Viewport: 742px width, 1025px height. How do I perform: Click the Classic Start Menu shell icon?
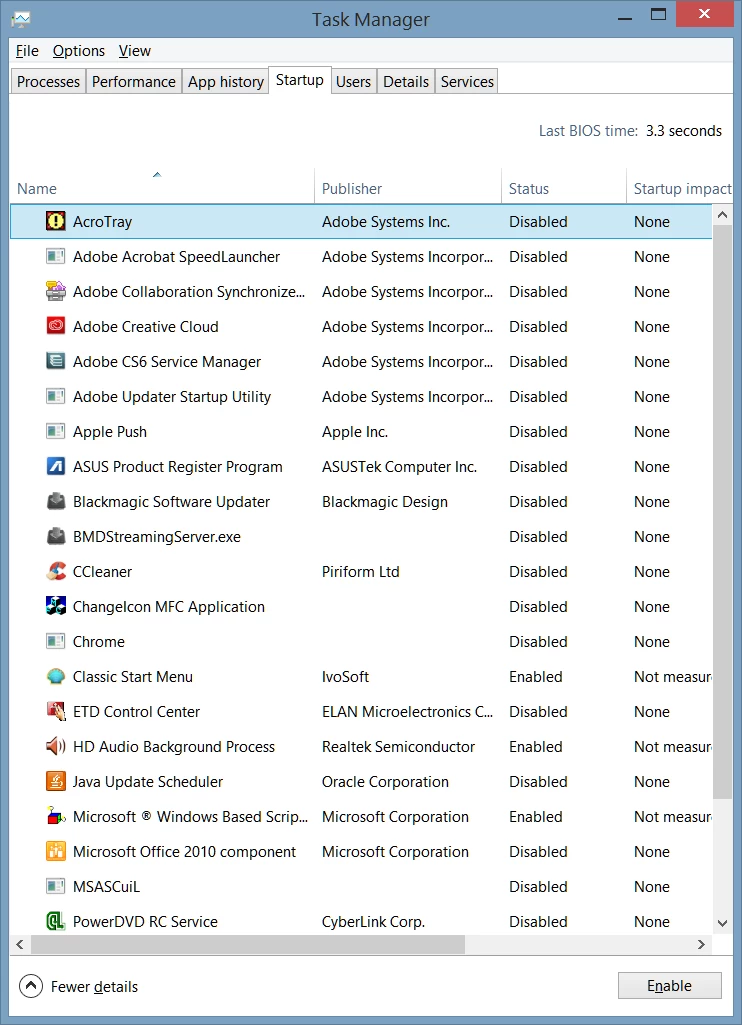pyautogui.click(x=56, y=677)
